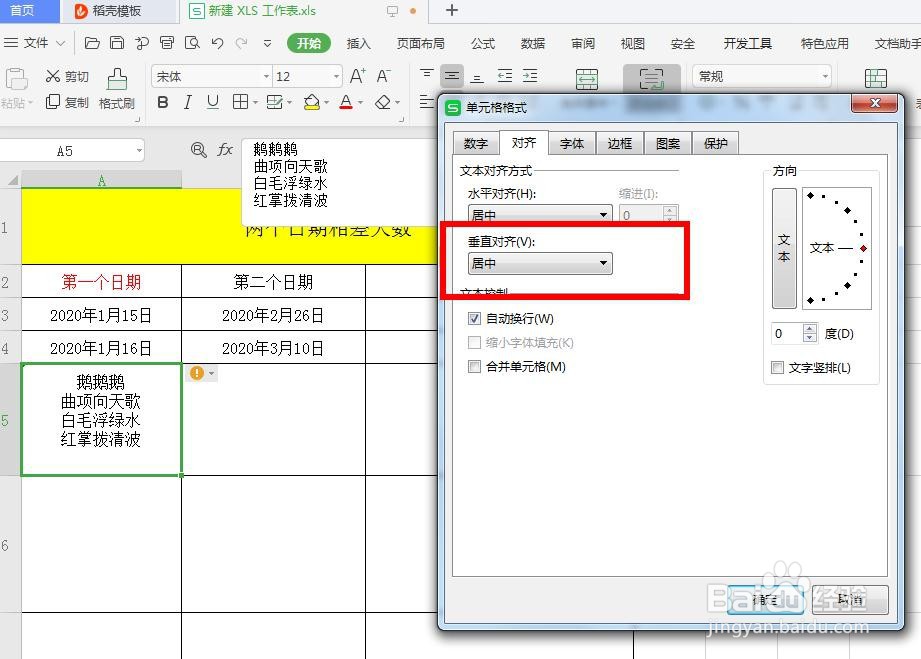
Task: Enable the 合并单元格 merge cells checkbox
Action: coord(474,367)
